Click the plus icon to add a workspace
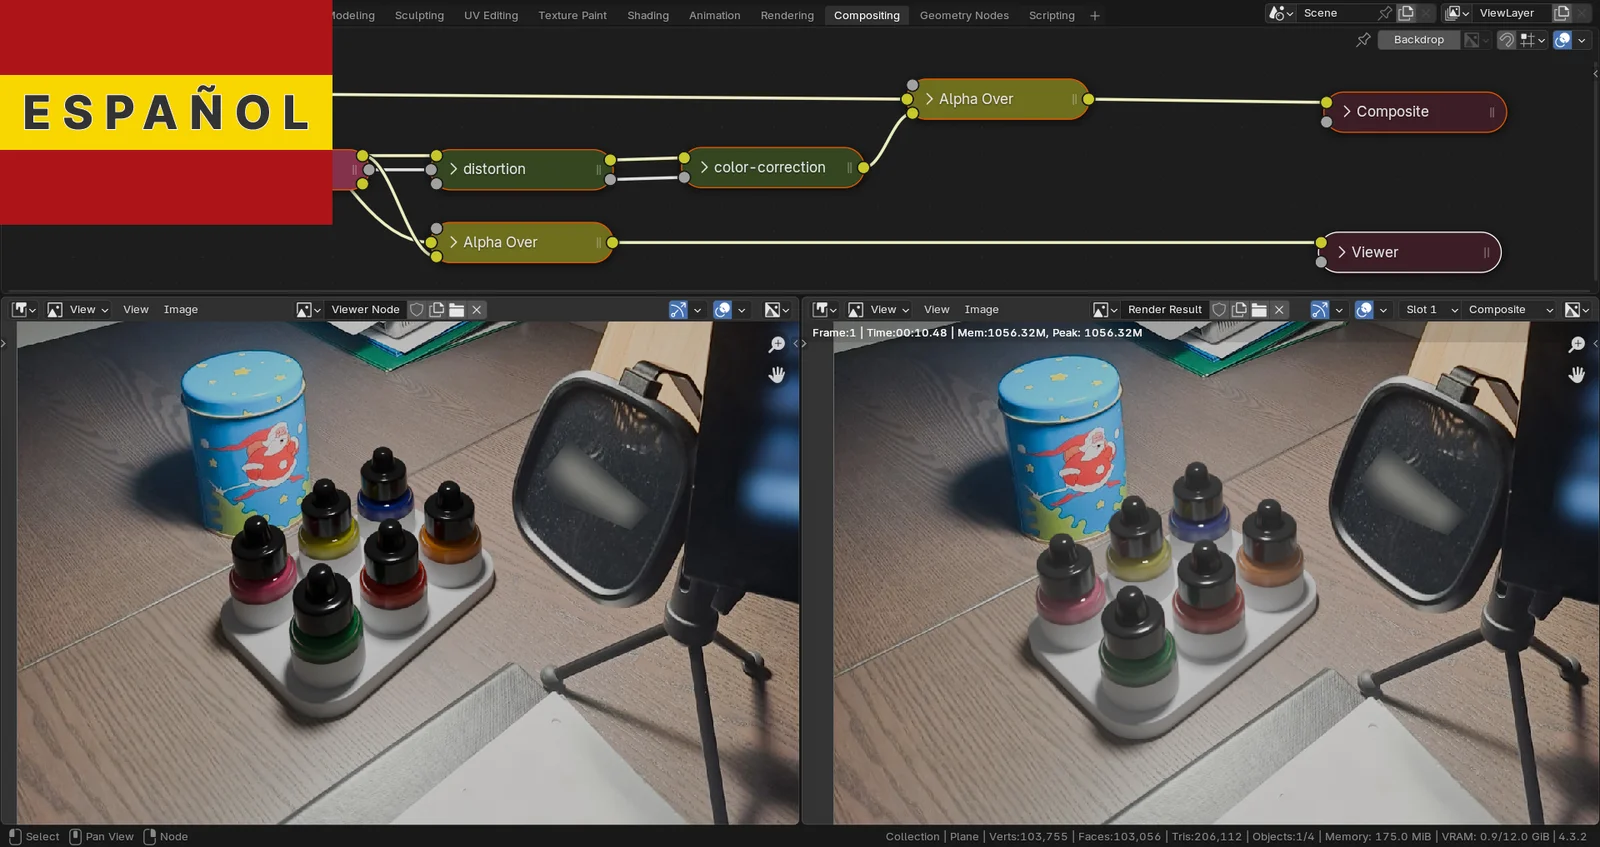This screenshot has height=847, width=1600. tap(1095, 16)
